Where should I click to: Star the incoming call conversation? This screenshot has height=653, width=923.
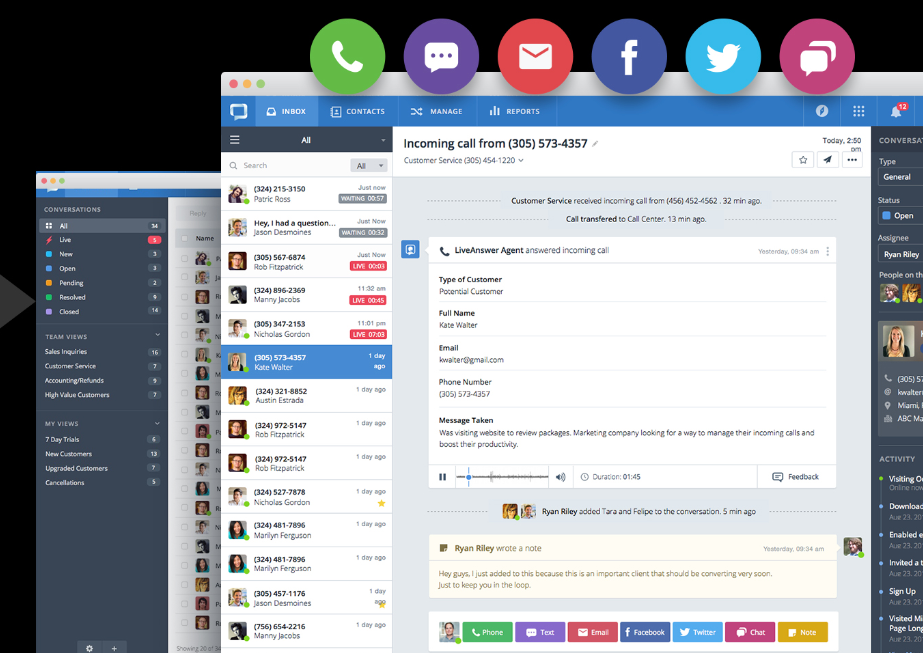[x=802, y=159]
